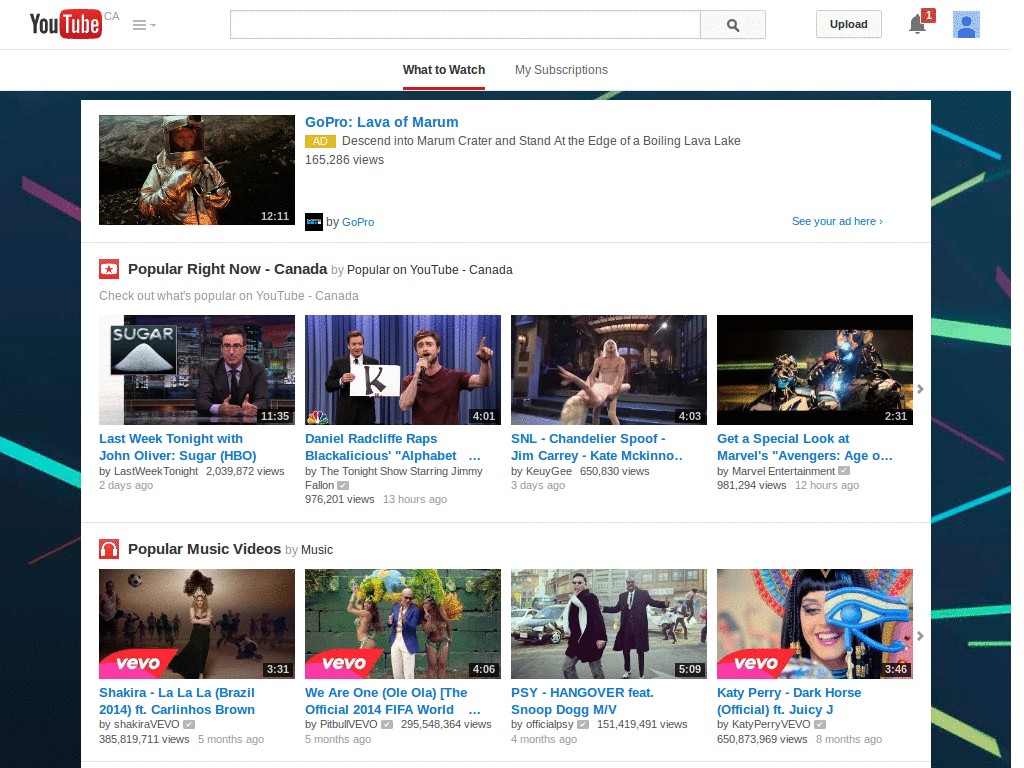Viewport: 1024px width, 768px height.
Task: Play PSY HANGOVER thumbnail
Action: pos(609,624)
